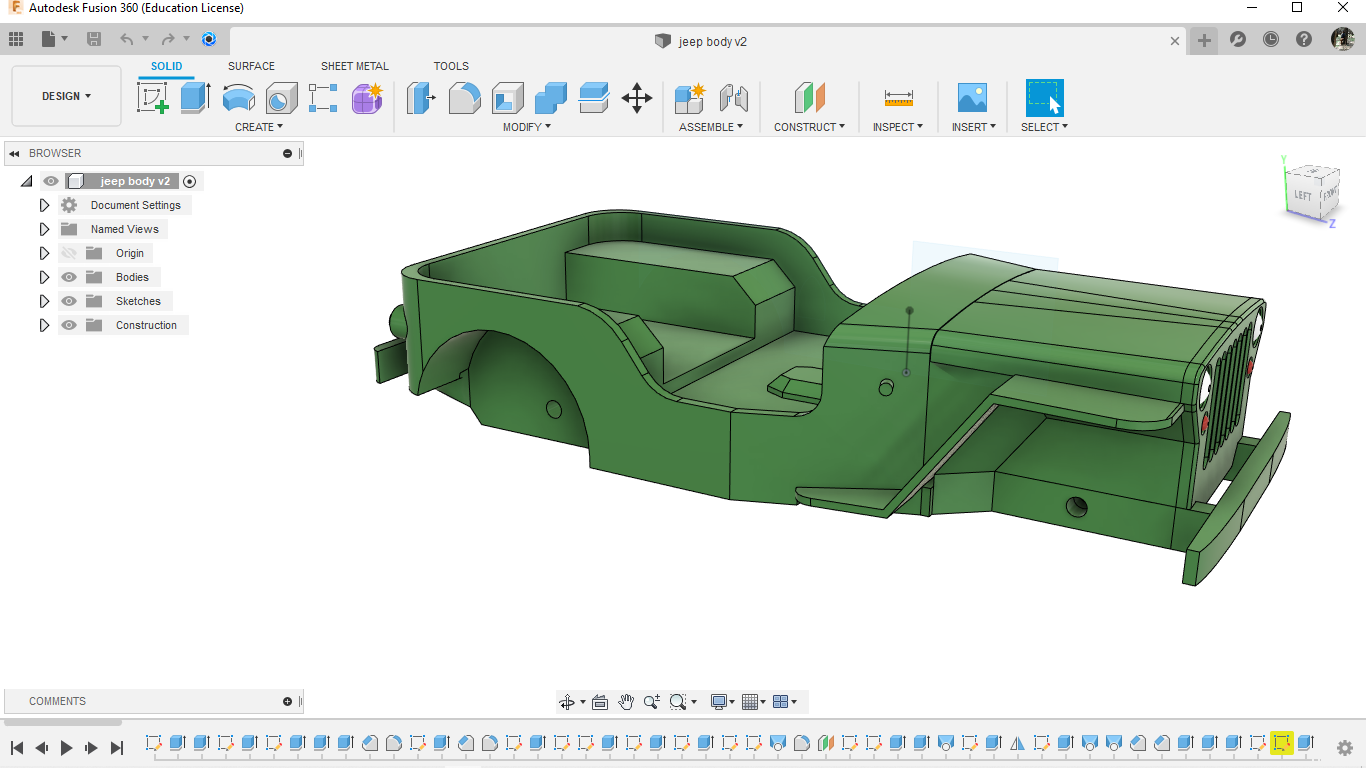Open timeline settings gear
This screenshot has width=1366, height=768.
1345,747
